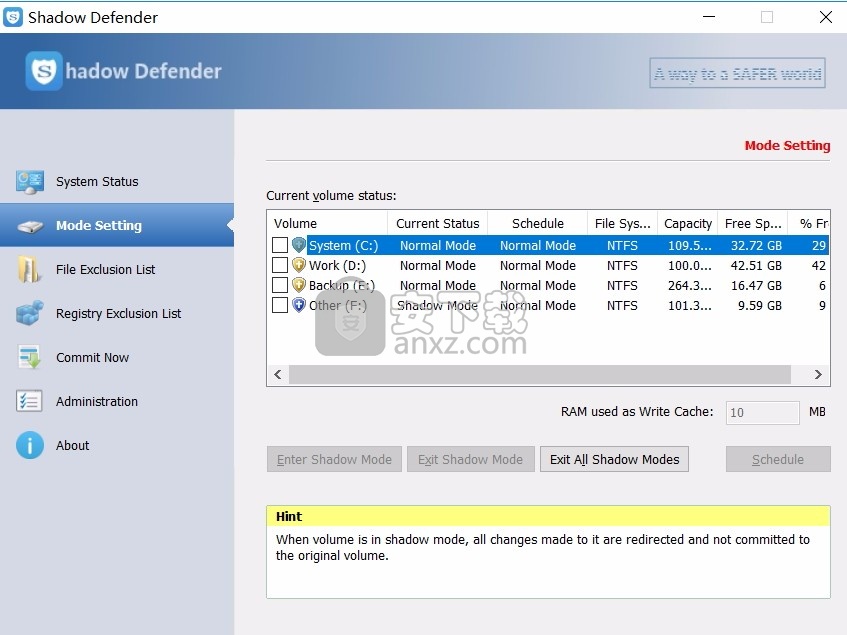The width and height of the screenshot is (847, 635).
Task: Click the Exit Shadow Mode button
Action: point(470,460)
